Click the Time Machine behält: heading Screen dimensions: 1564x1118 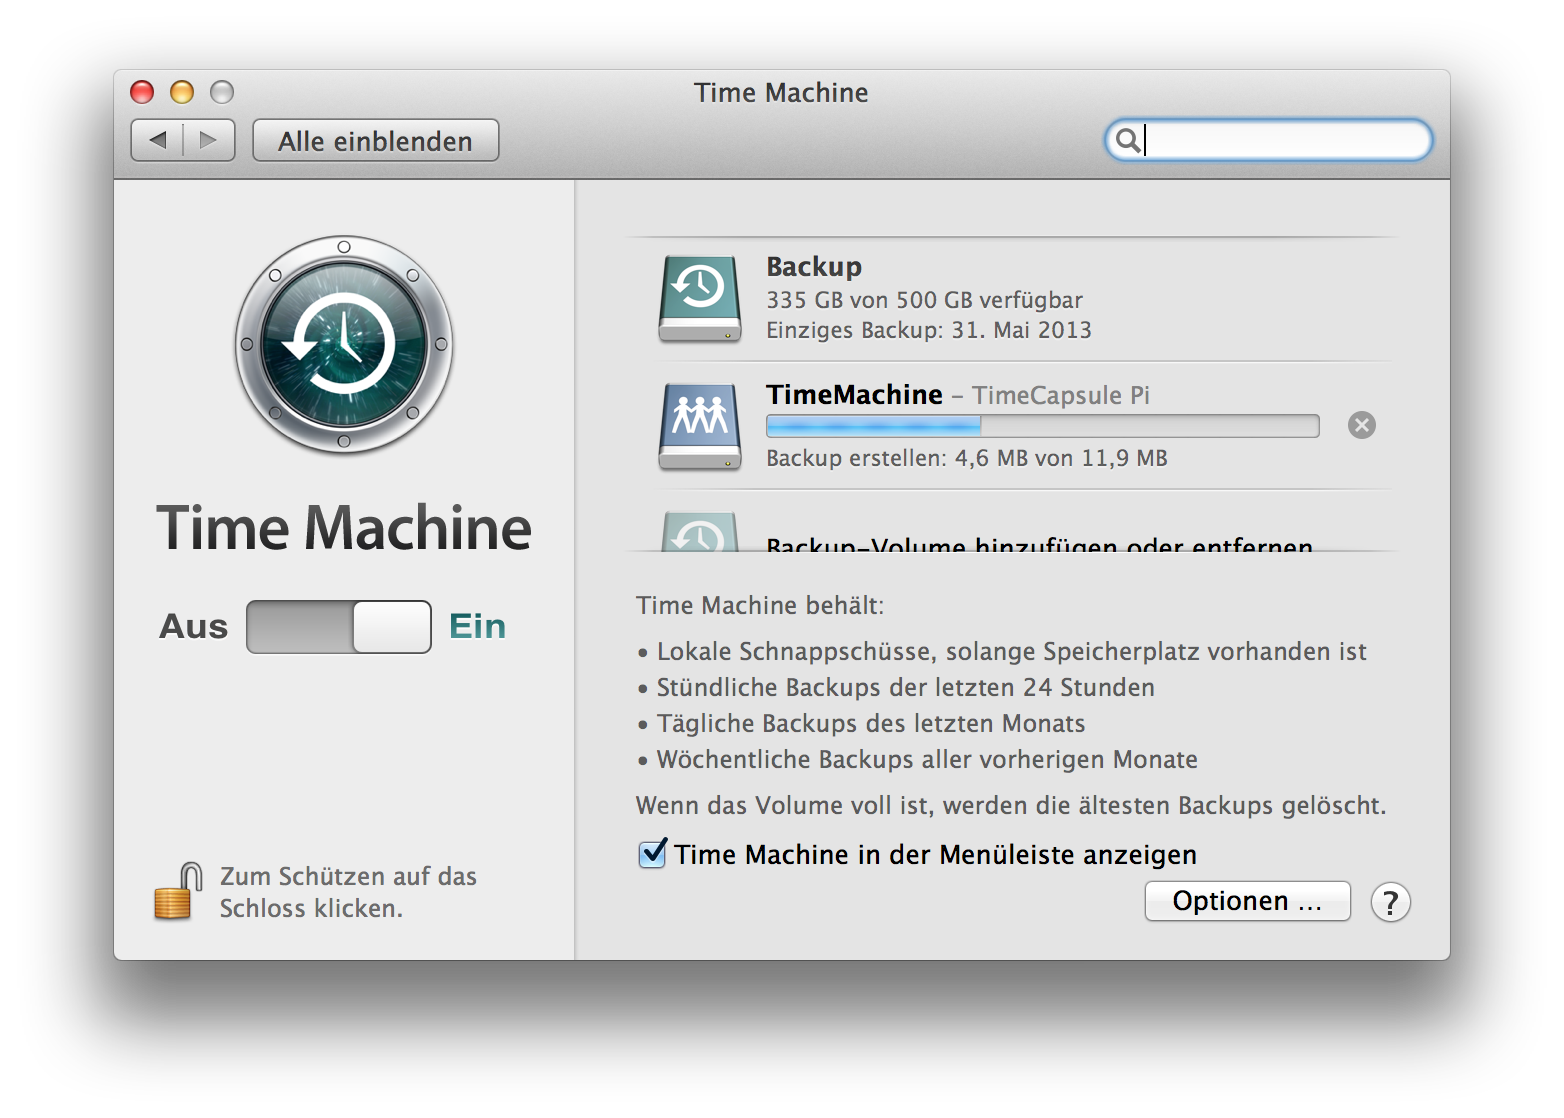(x=760, y=605)
